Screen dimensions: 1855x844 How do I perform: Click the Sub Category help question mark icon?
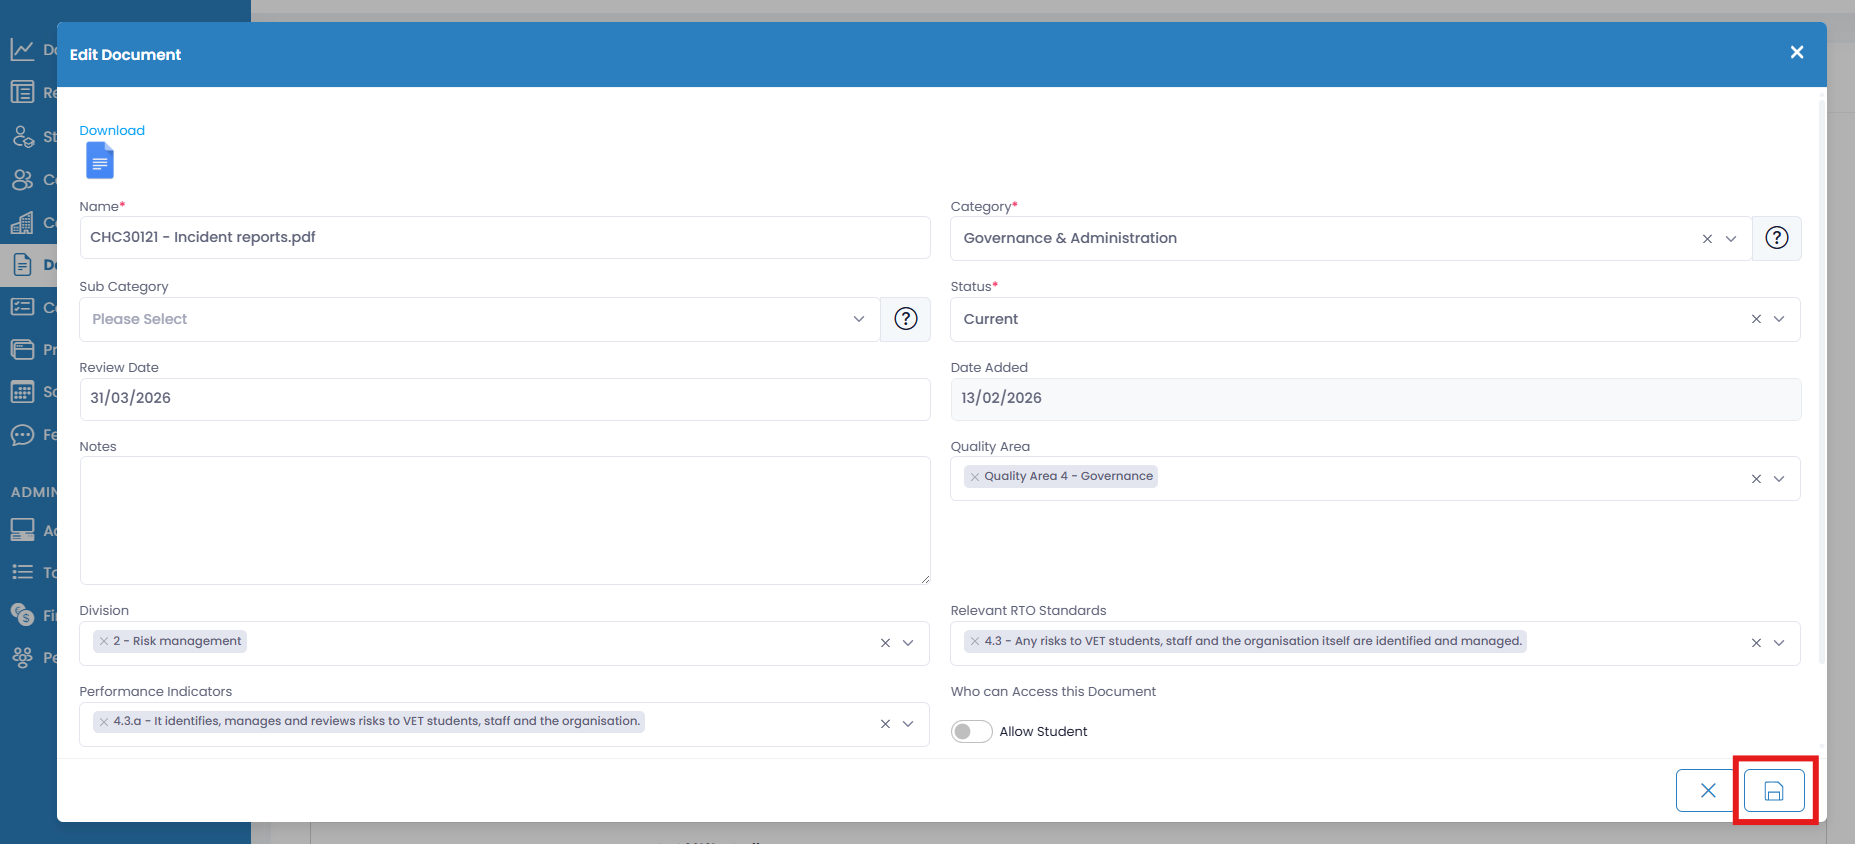click(905, 319)
